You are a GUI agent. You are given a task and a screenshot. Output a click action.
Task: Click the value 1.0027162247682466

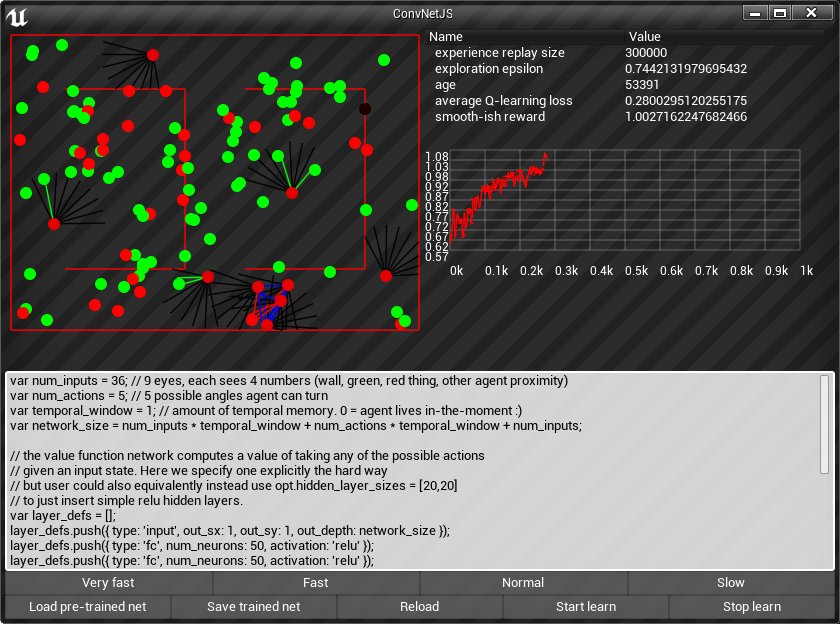[686, 117]
